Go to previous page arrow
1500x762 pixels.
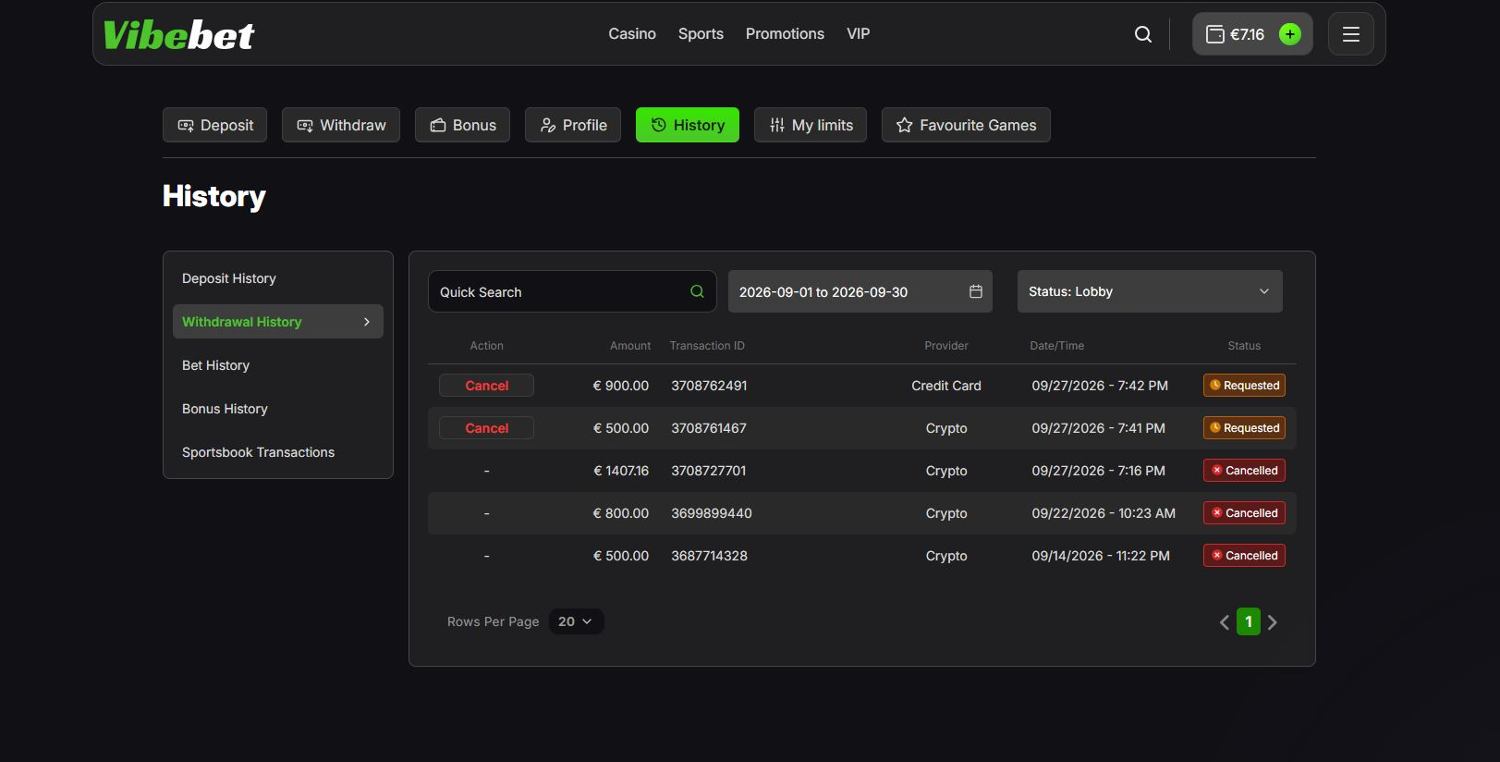click(x=1224, y=622)
